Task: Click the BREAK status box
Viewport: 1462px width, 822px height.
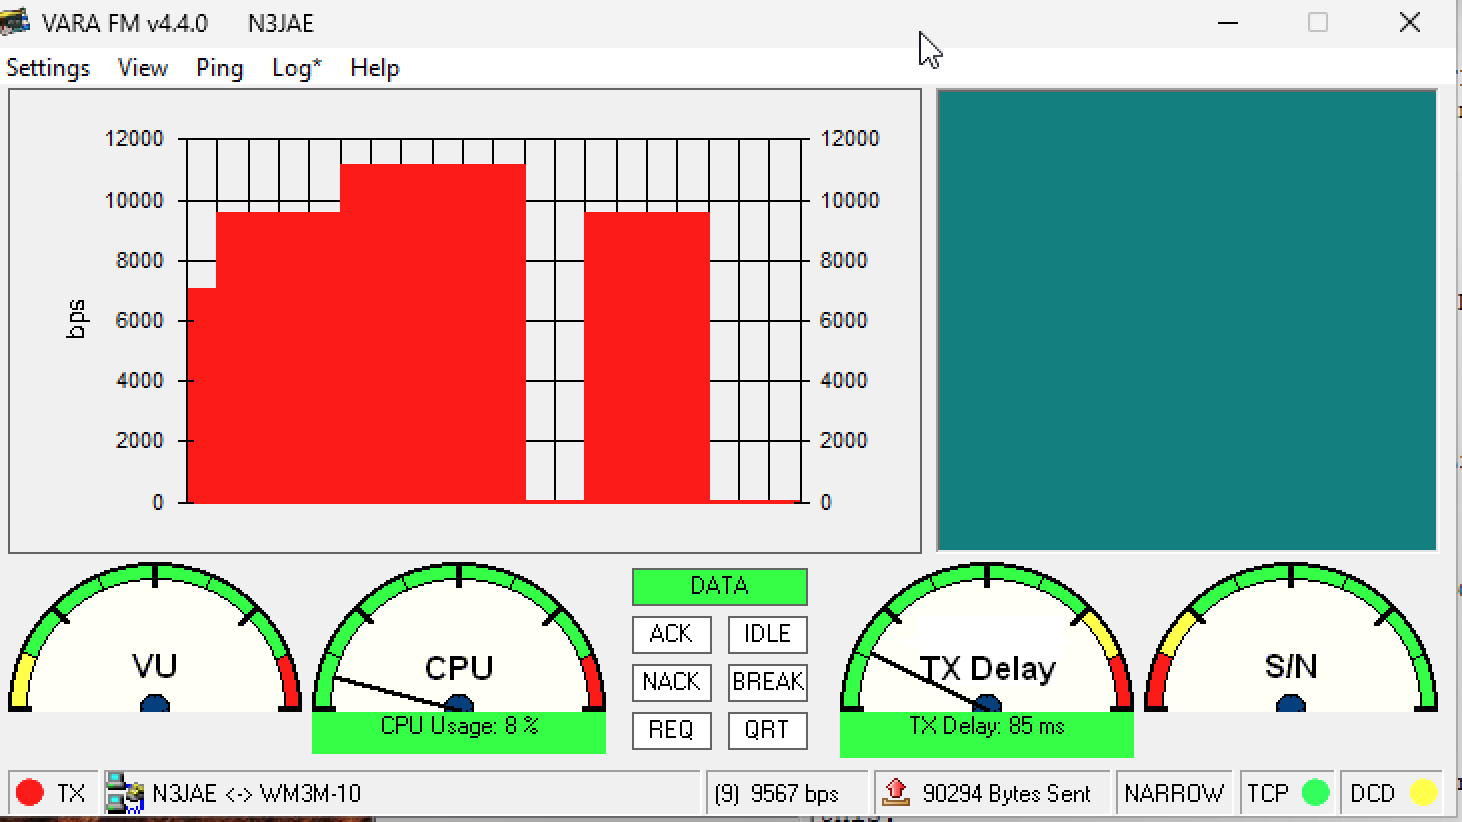Action: (767, 682)
